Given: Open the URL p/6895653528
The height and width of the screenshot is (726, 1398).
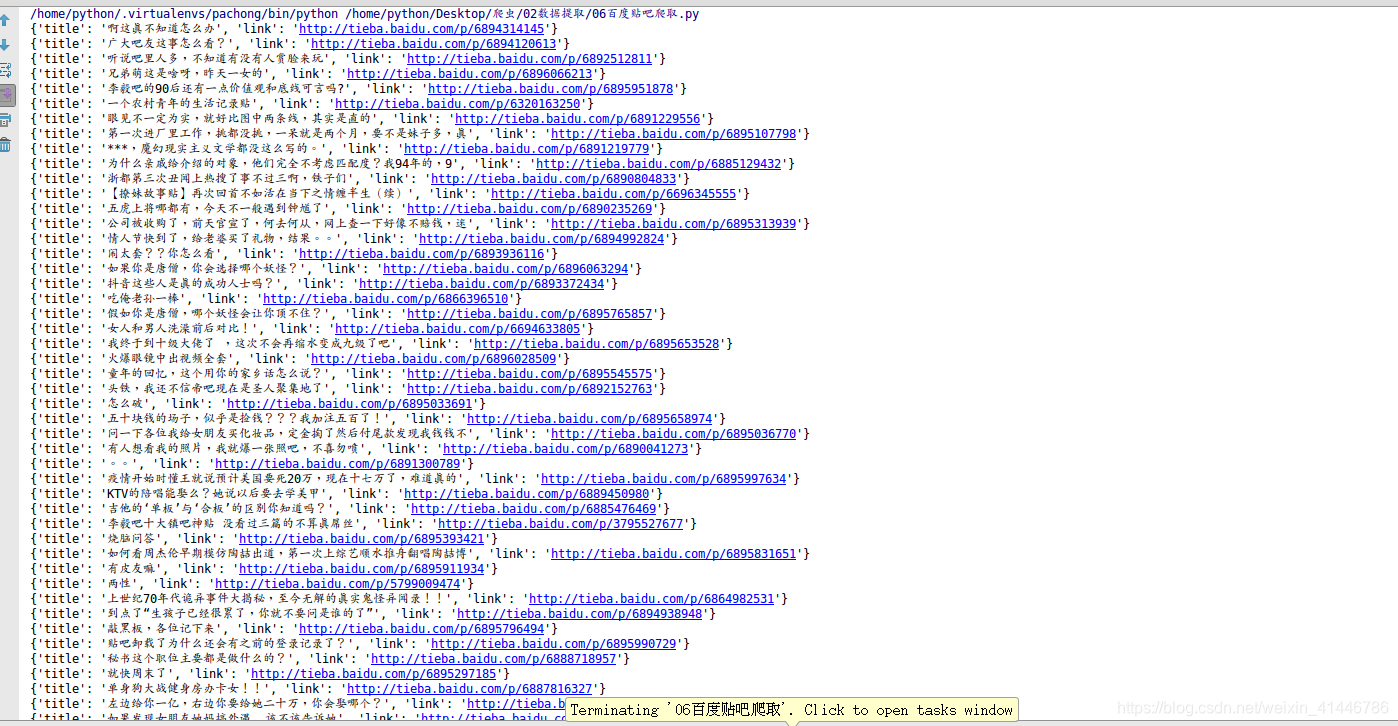Looking at the screenshot, I should pyautogui.click(x=597, y=344).
